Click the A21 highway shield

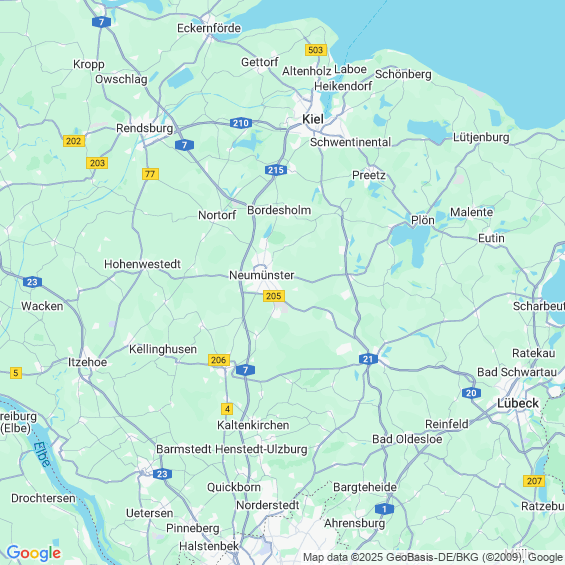pyautogui.click(x=368, y=359)
